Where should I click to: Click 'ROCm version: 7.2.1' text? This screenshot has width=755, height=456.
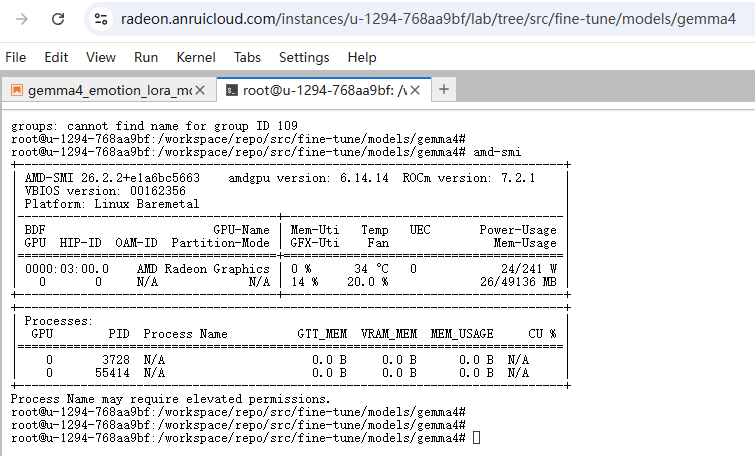point(469,178)
